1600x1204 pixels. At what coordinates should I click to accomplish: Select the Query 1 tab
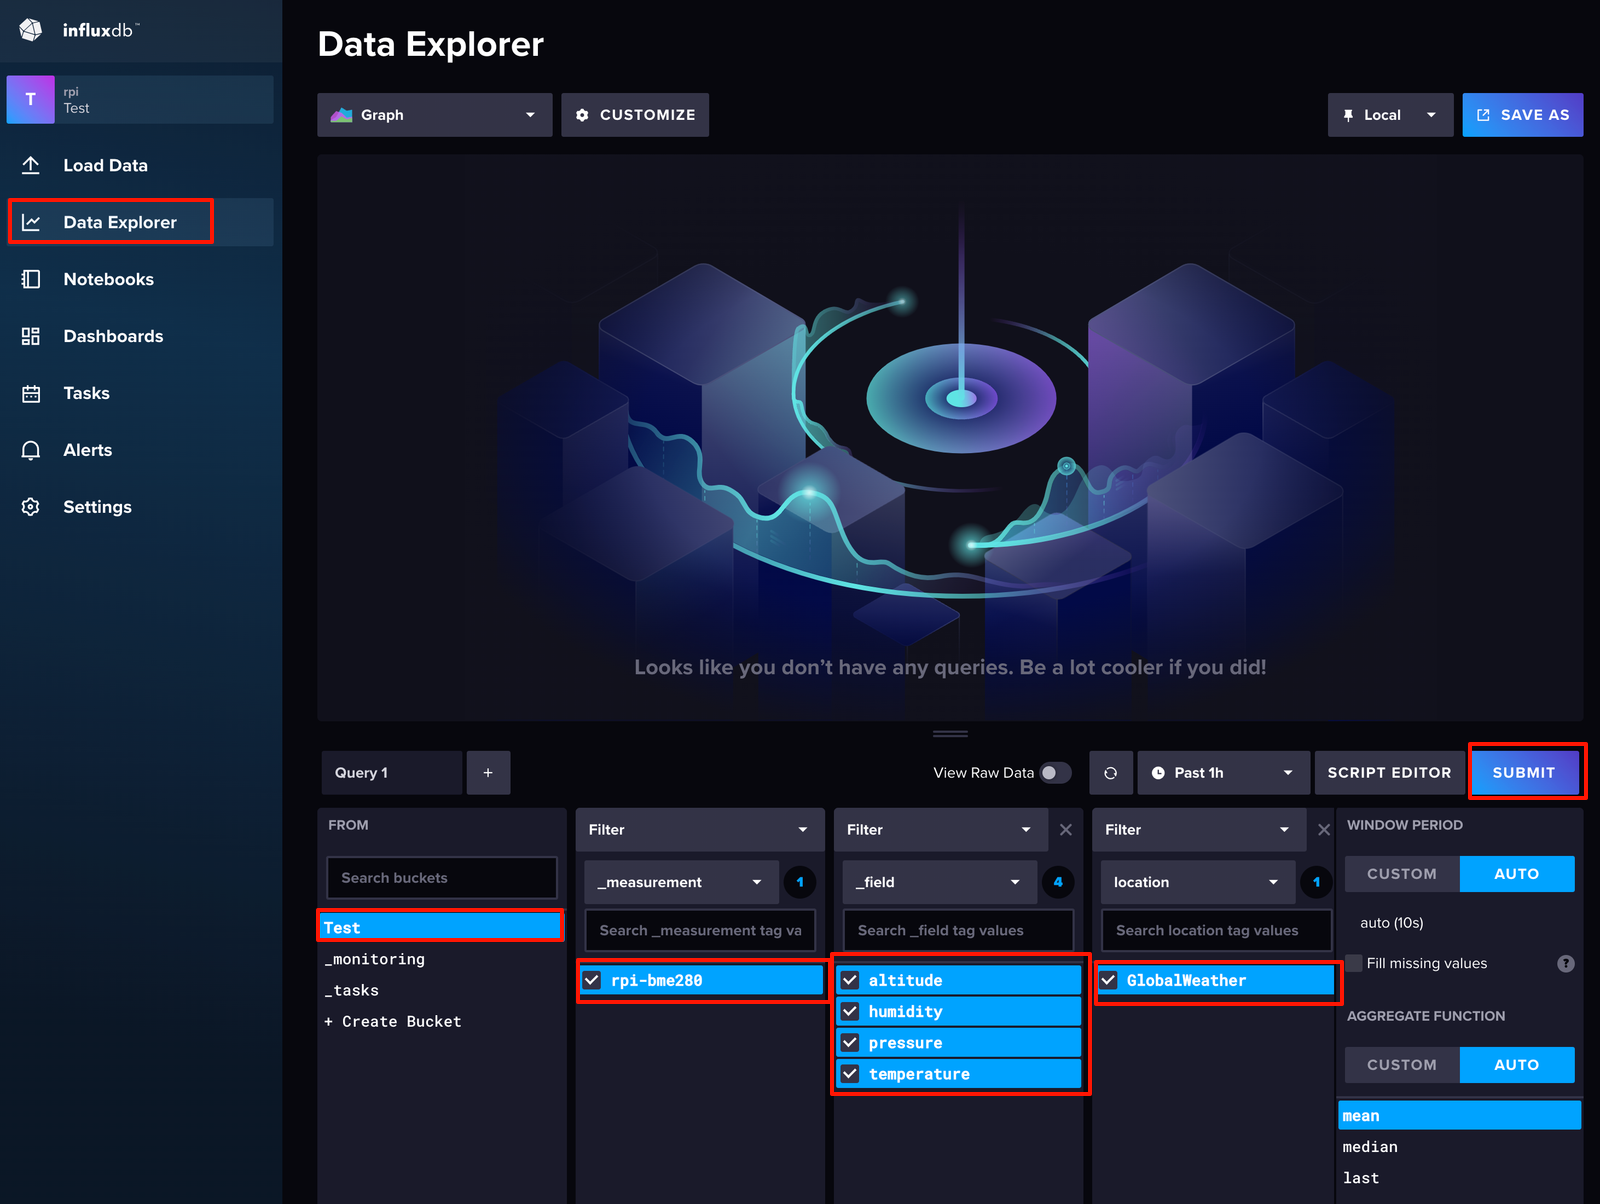tap(392, 773)
